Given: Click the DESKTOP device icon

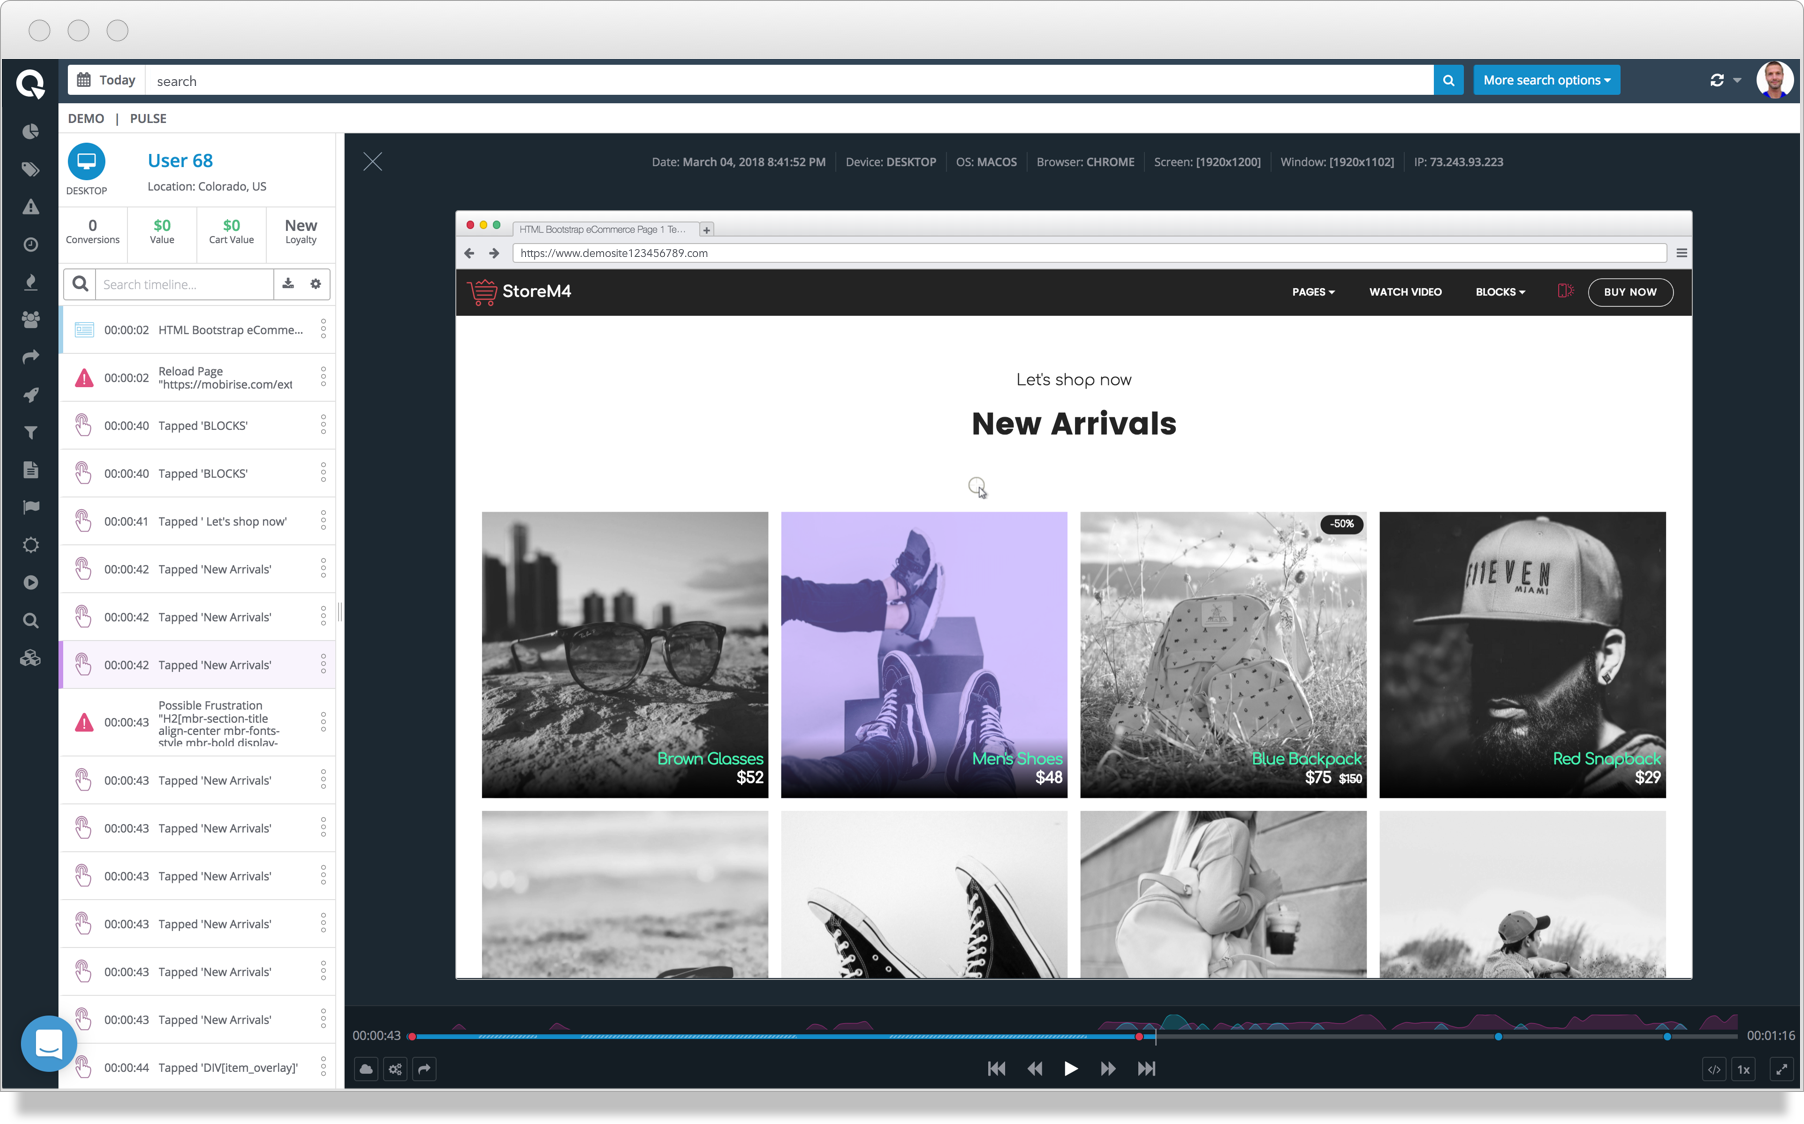Looking at the screenshot, I should (x=86, y=162).
